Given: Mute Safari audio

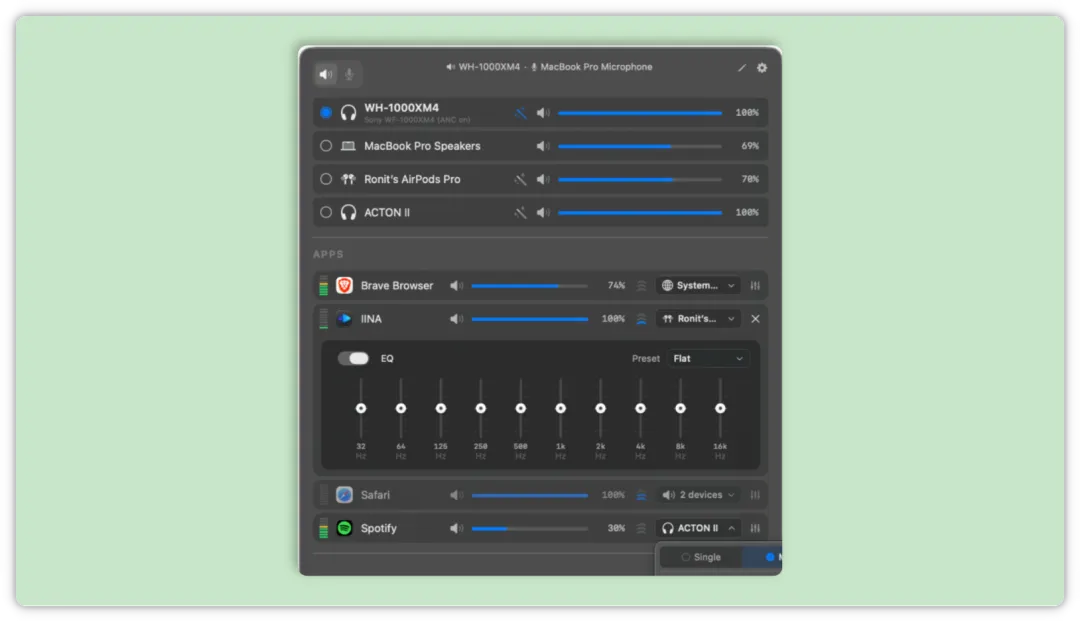Looking at the screenshot, I should [457, 495].
